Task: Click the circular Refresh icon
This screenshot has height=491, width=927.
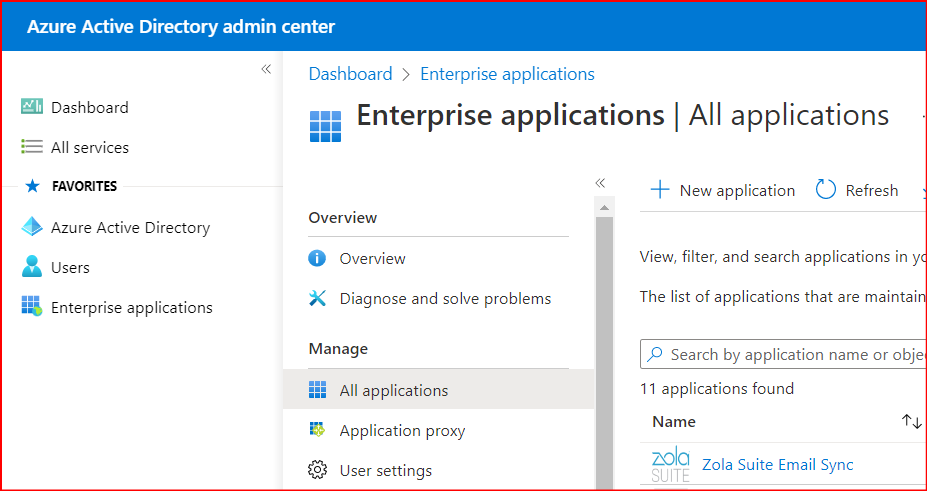Action: click(825, 190)
